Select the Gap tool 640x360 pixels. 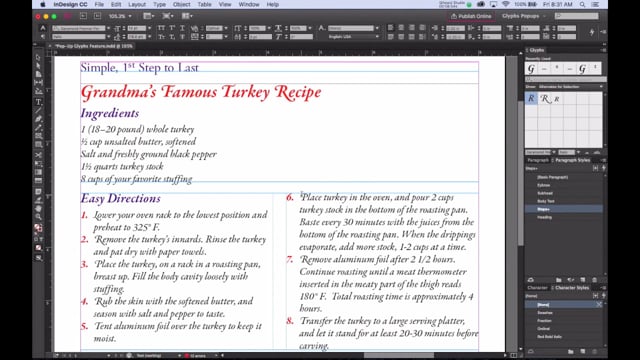[38, 82]
